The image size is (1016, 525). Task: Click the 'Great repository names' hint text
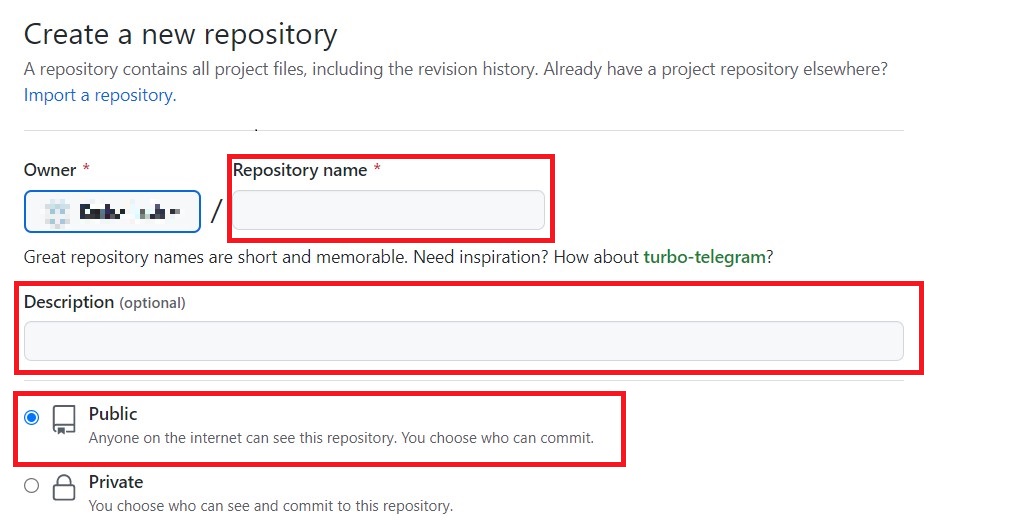[x=330, y=257]
